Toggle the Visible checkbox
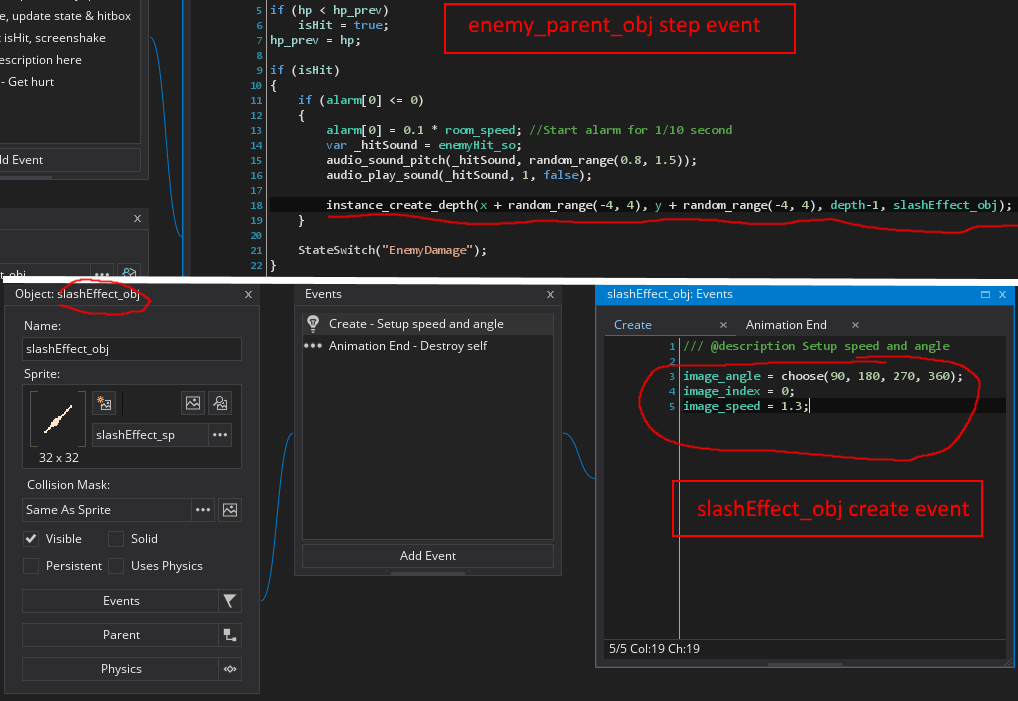1018x701 pixels. pos(31,539)
